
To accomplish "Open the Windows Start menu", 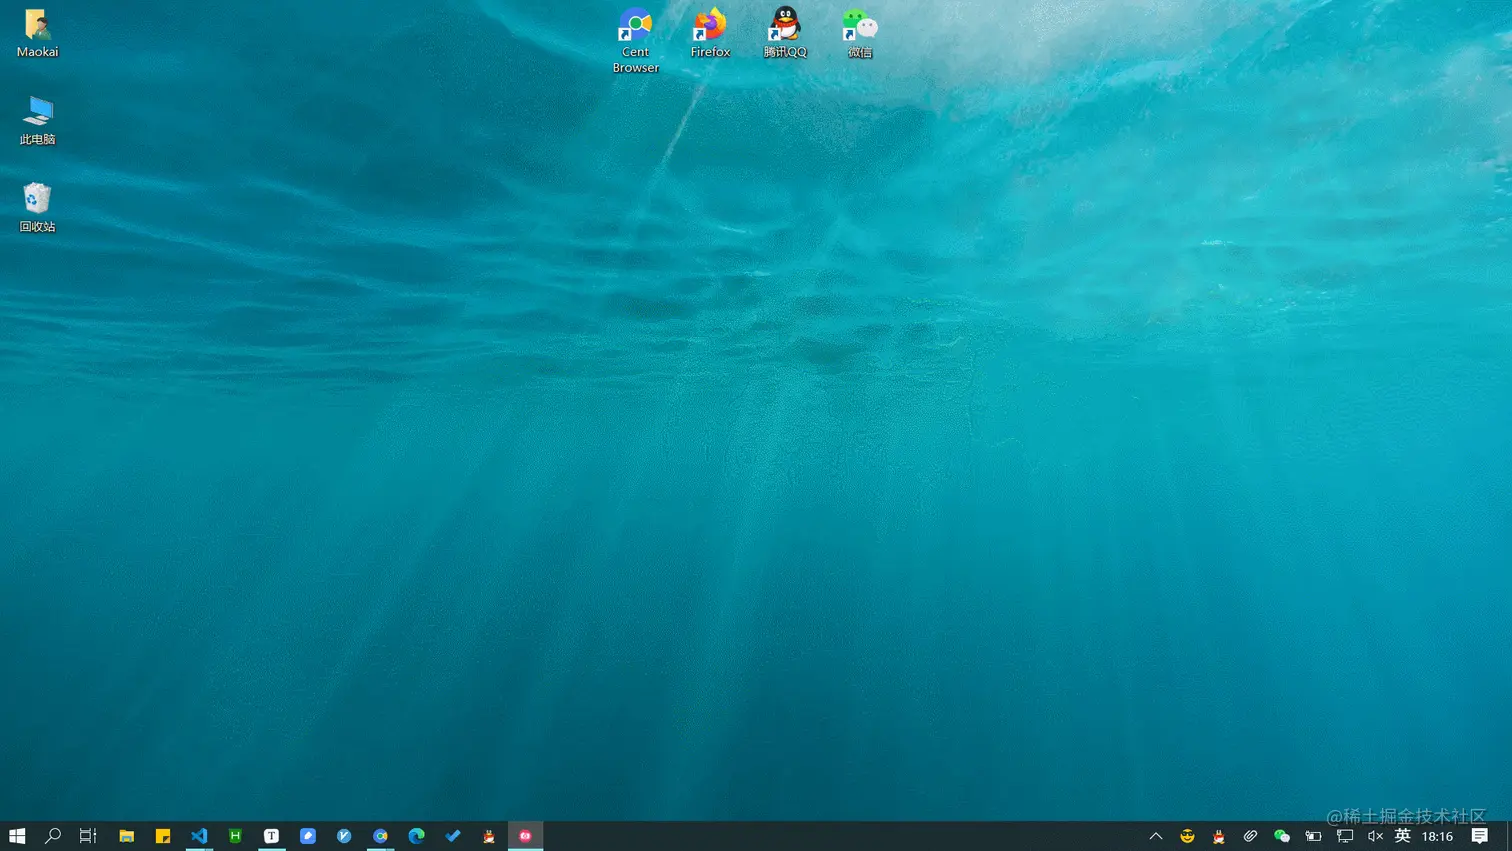I will pos(17,836).
